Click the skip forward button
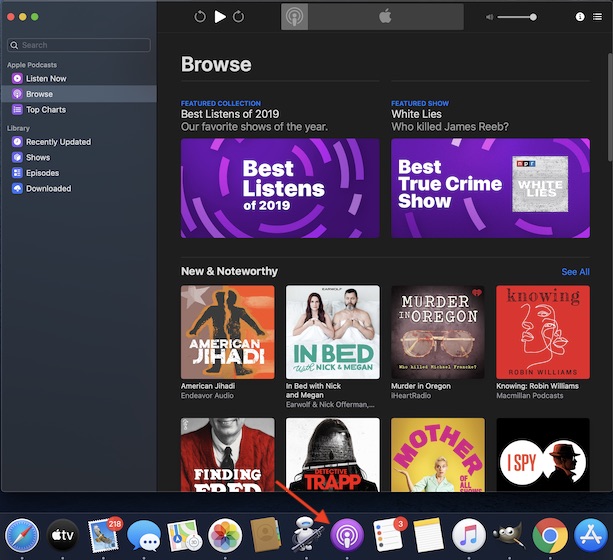Screen dimensions: 613x560 (x=241, y=17)
